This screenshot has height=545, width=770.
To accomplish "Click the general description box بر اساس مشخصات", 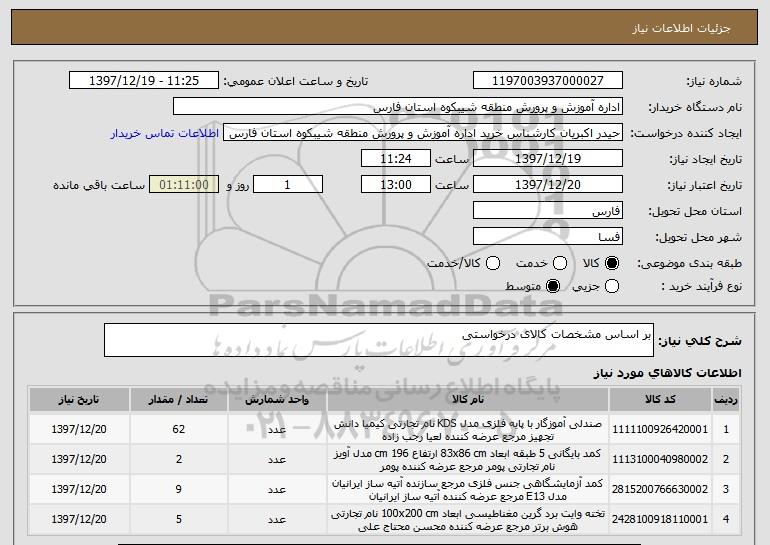I will 379,340.
